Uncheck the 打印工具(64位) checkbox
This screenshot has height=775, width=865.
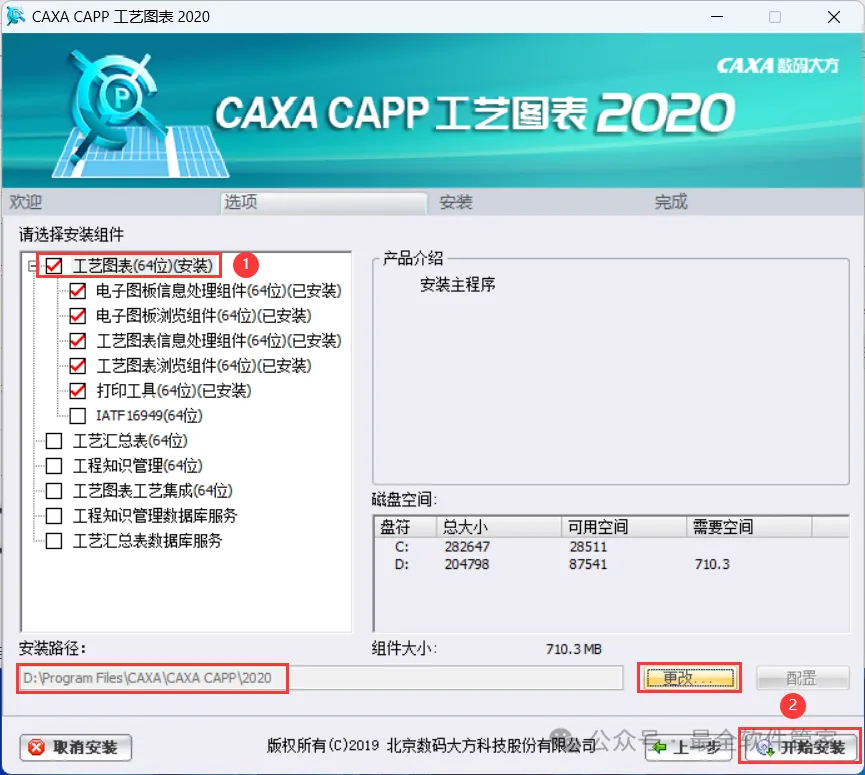click(x=77, y=391)
